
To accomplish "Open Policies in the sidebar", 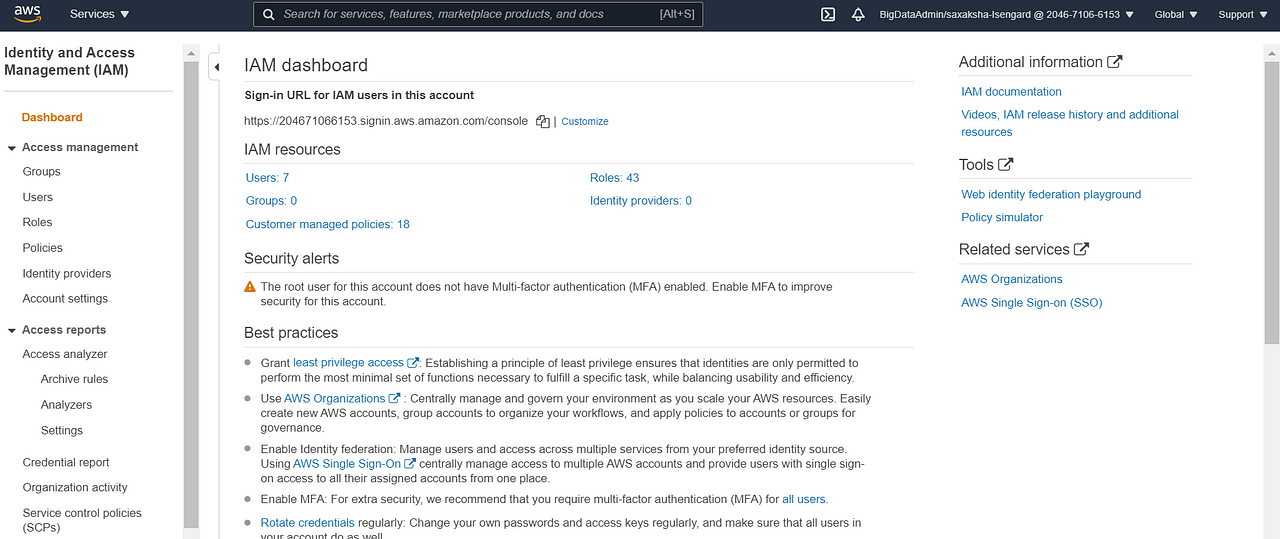I will tap(43, 248).
